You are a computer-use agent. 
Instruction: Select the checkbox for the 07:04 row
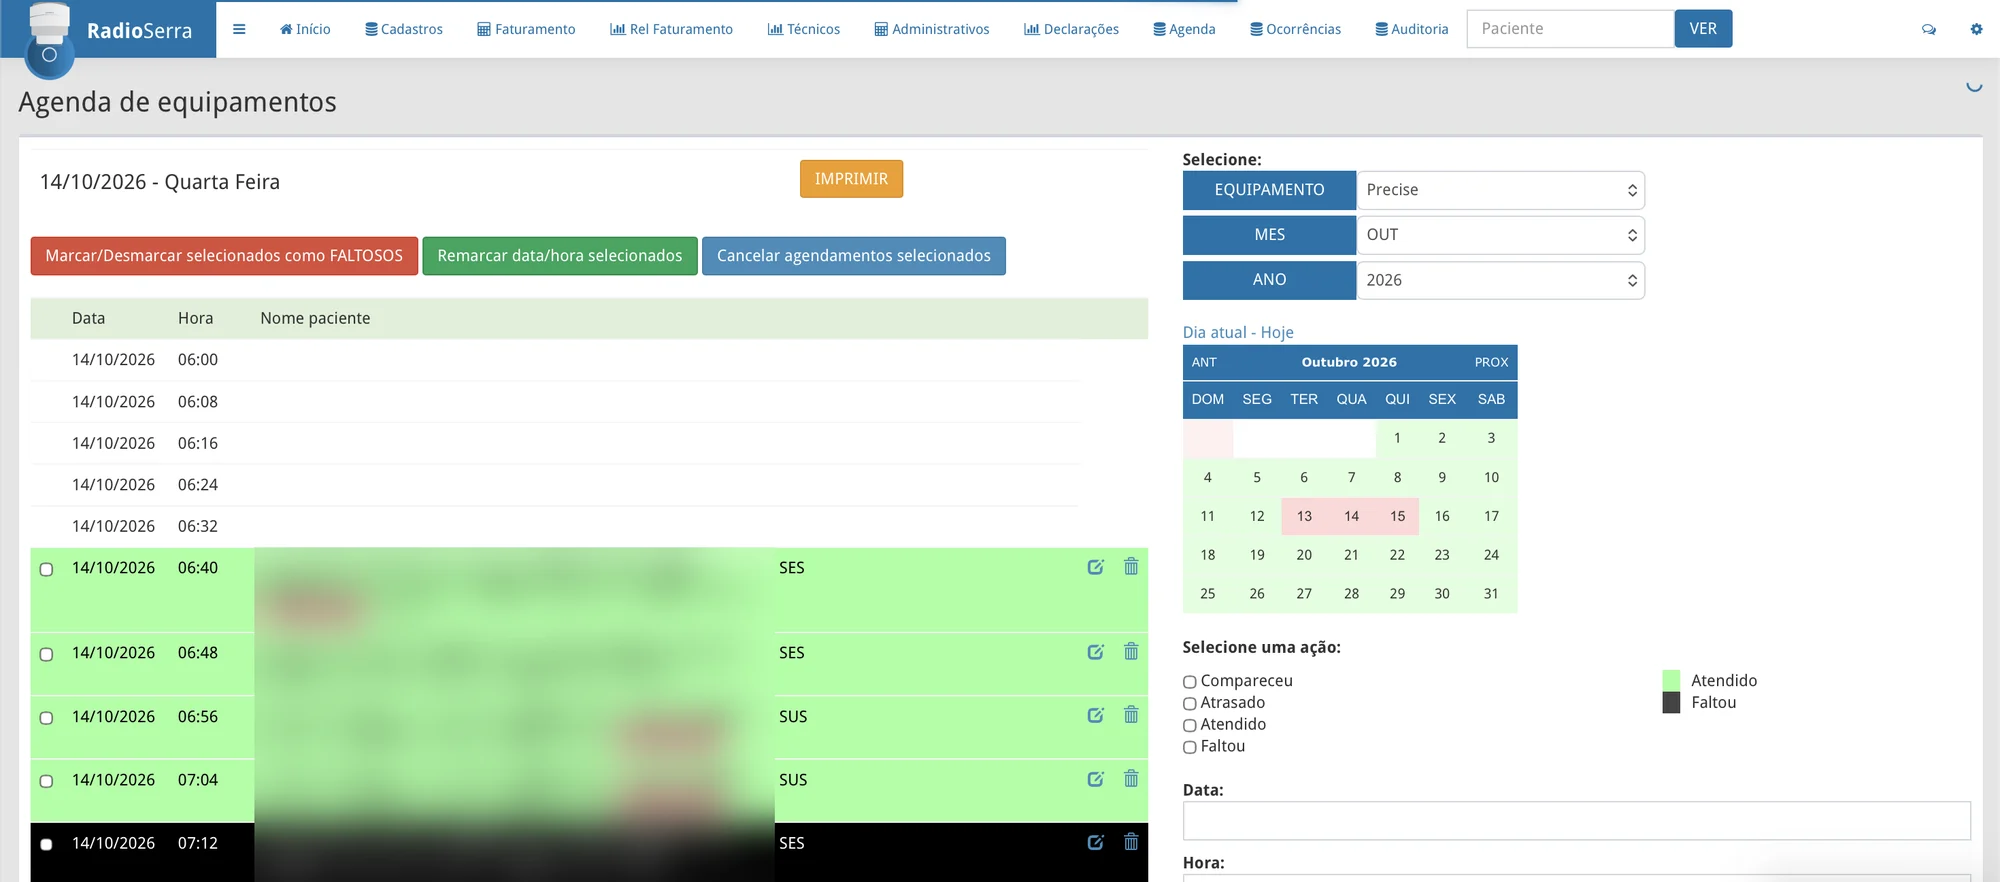(46, 781)
